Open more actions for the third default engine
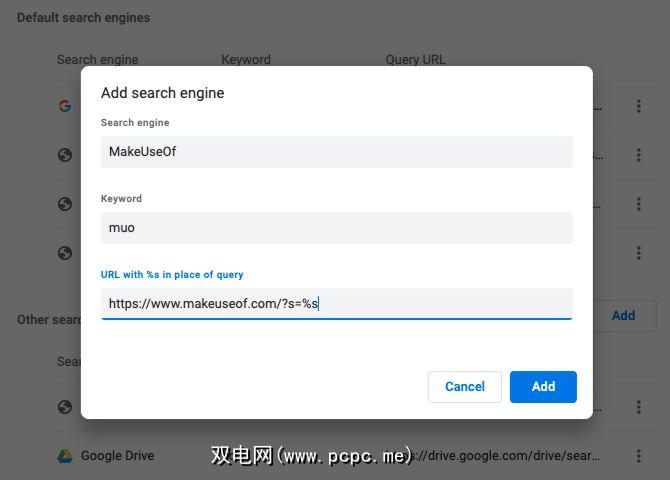Screen dimensions: 670x480 638,204
